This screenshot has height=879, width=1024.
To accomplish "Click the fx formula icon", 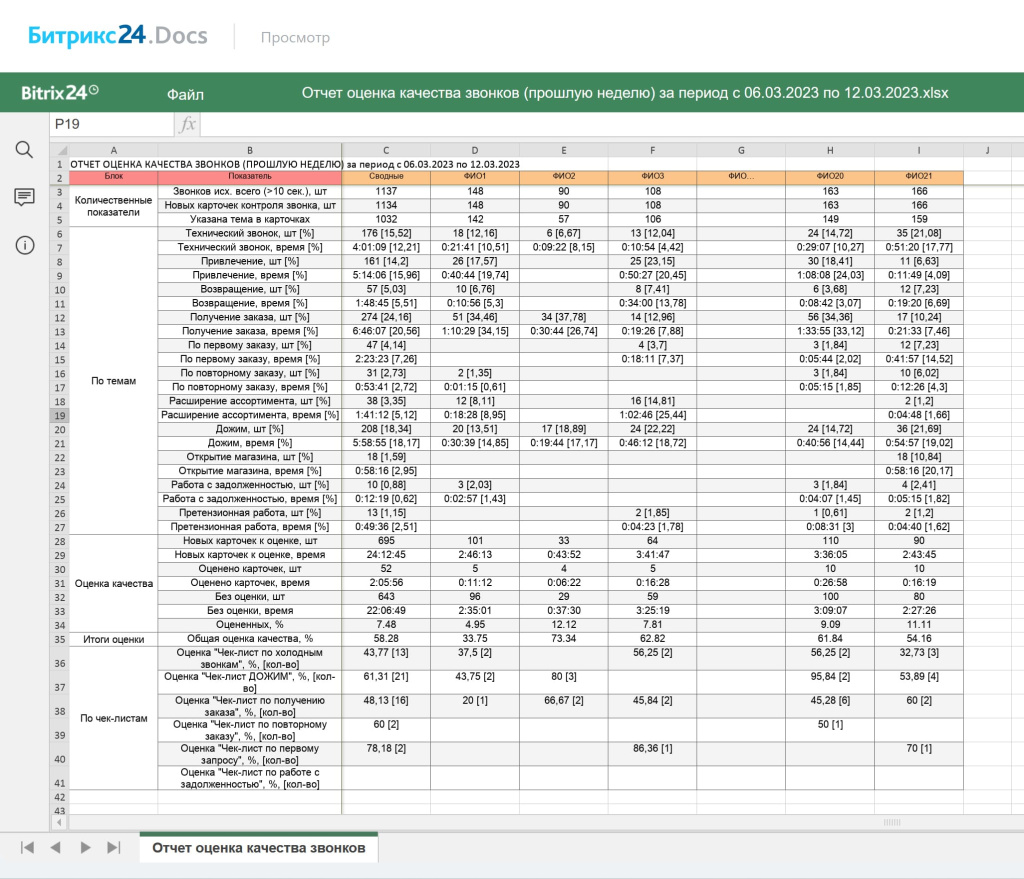I will [x=186, y=123].
